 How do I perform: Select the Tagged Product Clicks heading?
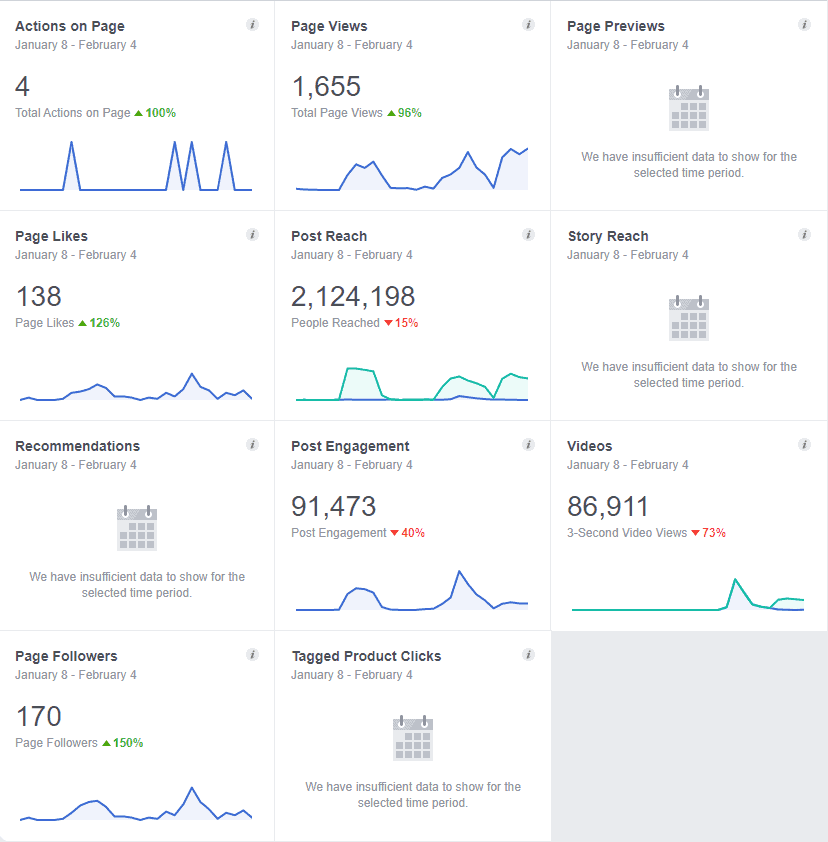pyautogui.click(x=366, y=656)
